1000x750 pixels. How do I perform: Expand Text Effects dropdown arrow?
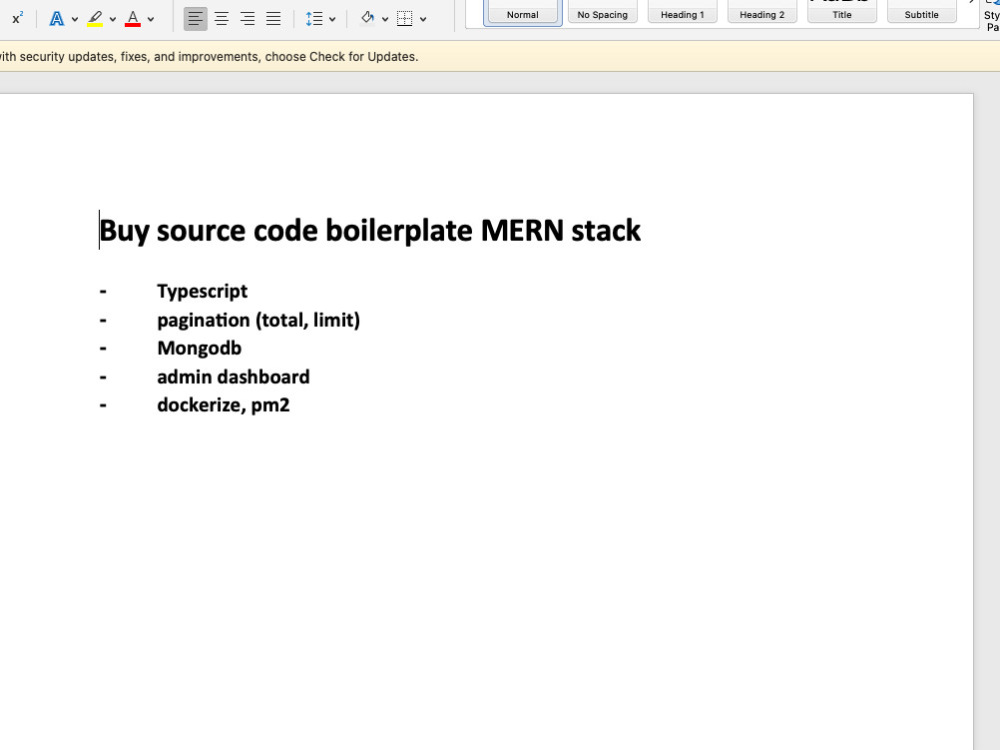75,19
